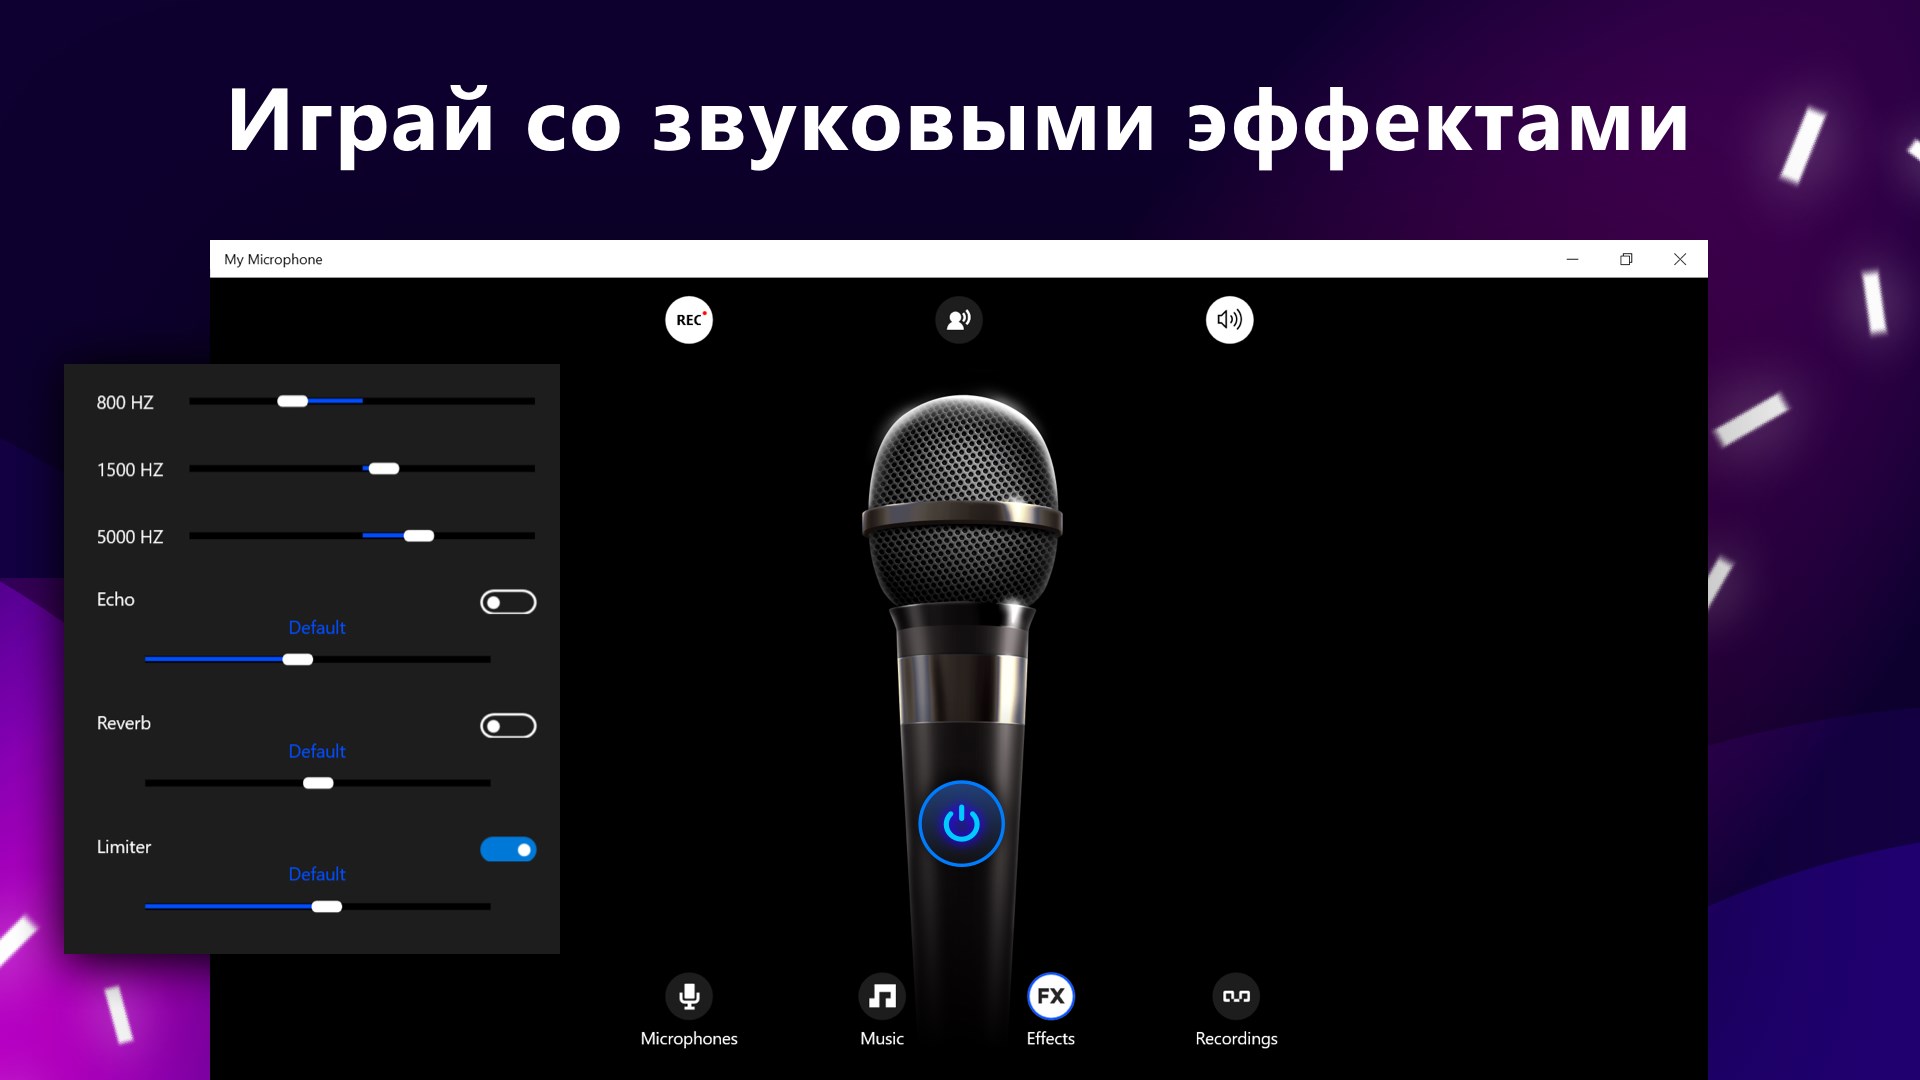Select the Microphones tab icon

coord(687,996)
